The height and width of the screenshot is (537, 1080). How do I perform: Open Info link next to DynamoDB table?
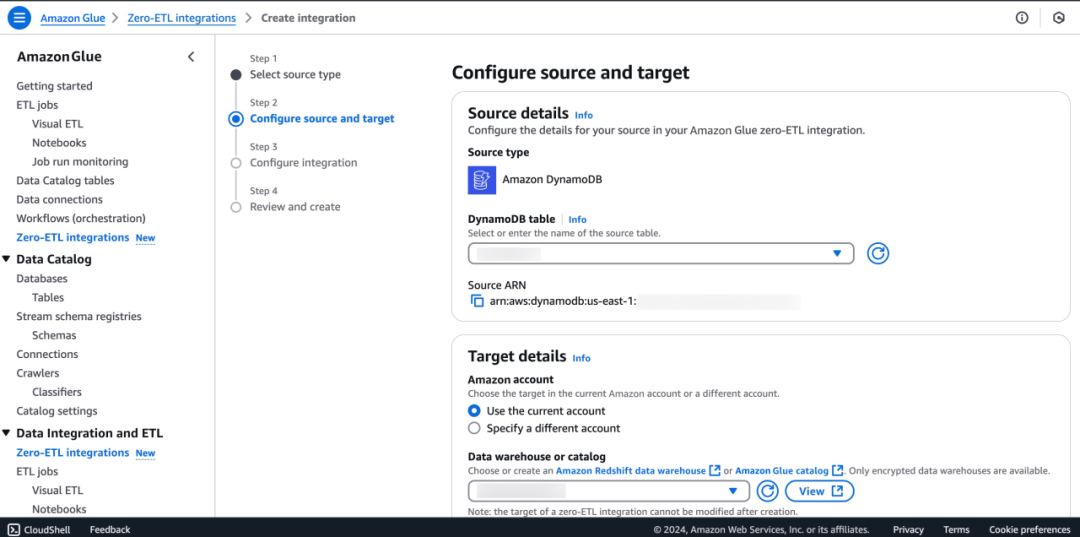(x=577, y=220)
